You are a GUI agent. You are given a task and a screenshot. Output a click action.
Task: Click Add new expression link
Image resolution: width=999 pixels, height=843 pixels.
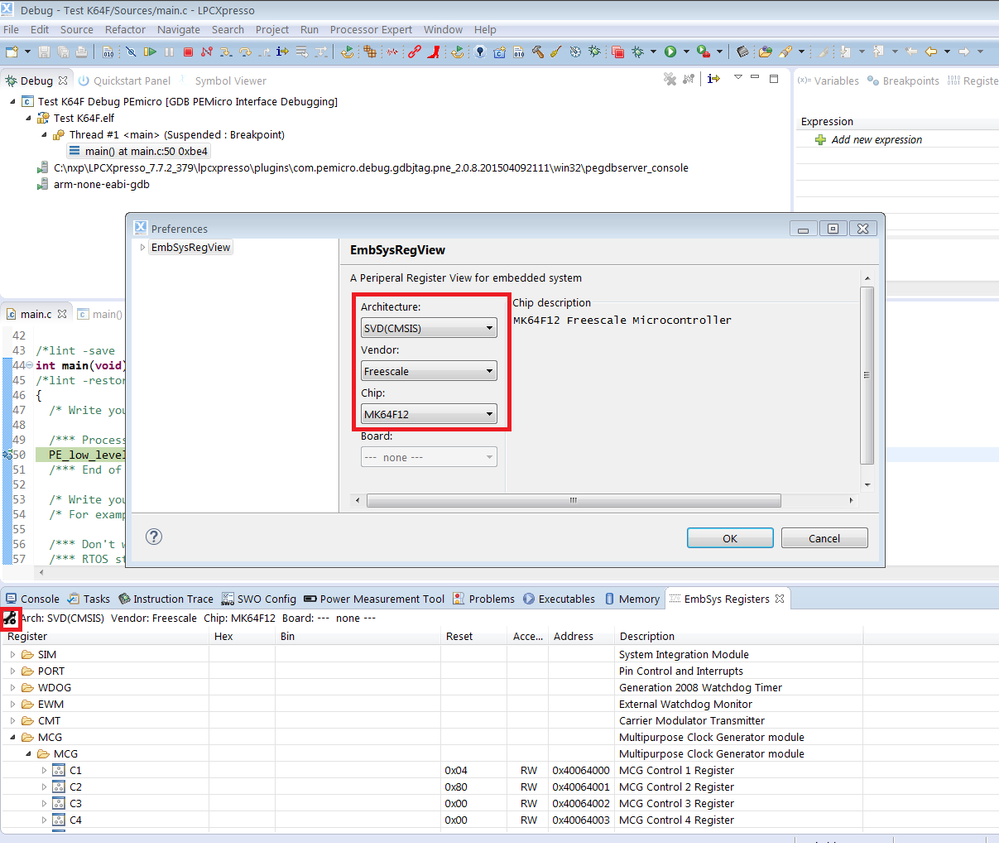[876, 140]
